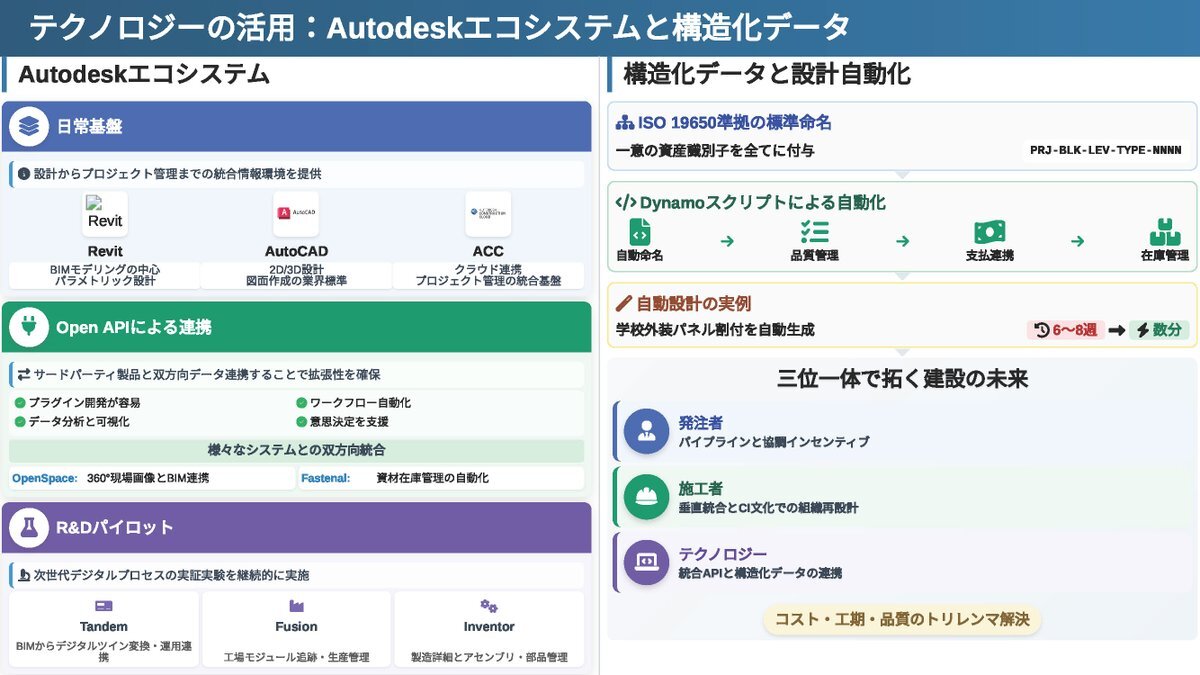Click the gears icon above Inventor
The width and height of the screenshot is (1200, 675).
point(489,606)
